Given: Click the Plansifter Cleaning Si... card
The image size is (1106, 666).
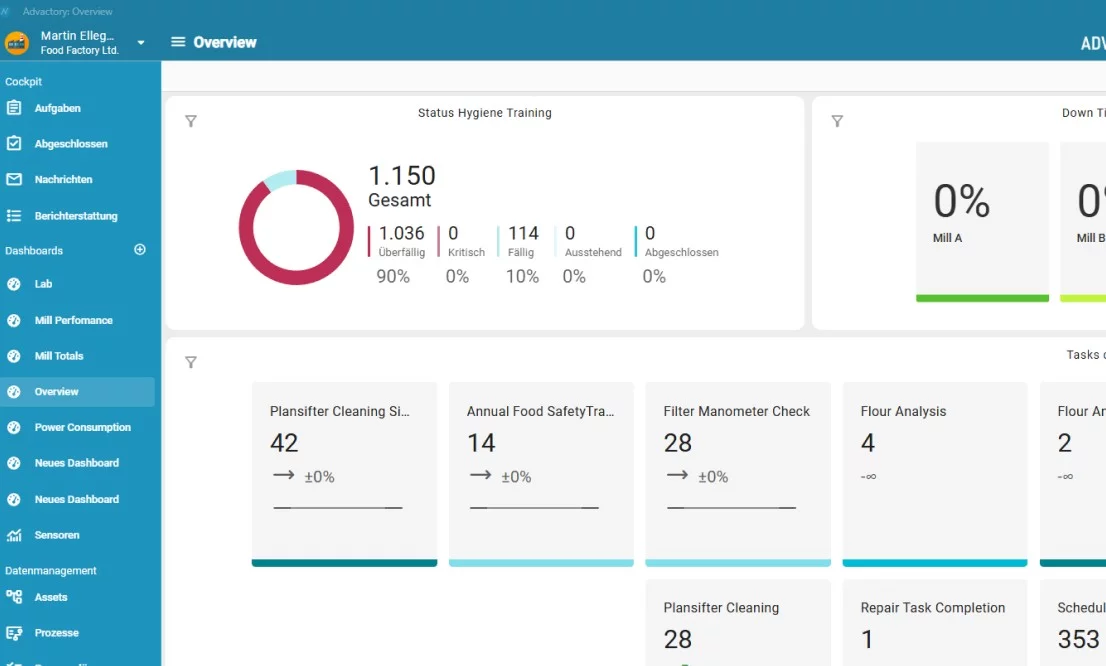Looking at the screenshot, I should [x=344, y=474].
